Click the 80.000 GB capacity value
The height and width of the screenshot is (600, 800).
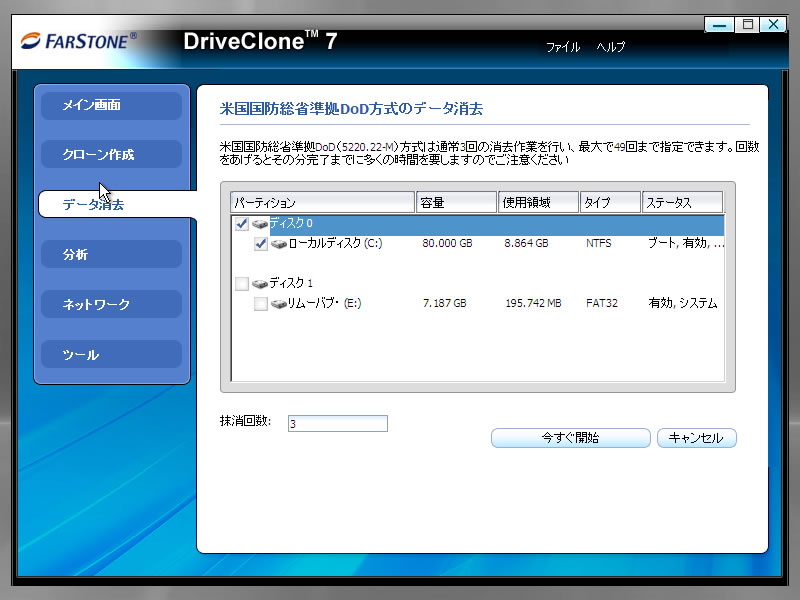[x=447, y=243]
